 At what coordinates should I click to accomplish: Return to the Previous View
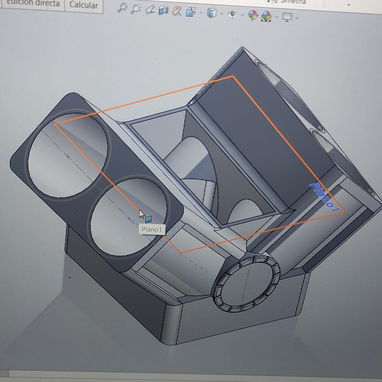tap(149, 10)
